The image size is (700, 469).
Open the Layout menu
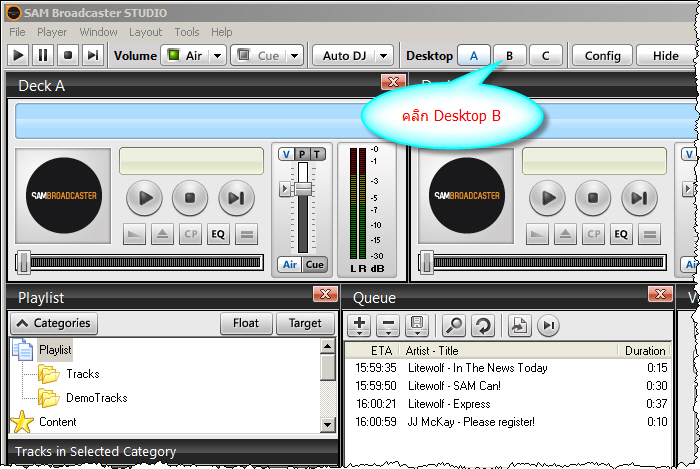click(x=146, y=32)
